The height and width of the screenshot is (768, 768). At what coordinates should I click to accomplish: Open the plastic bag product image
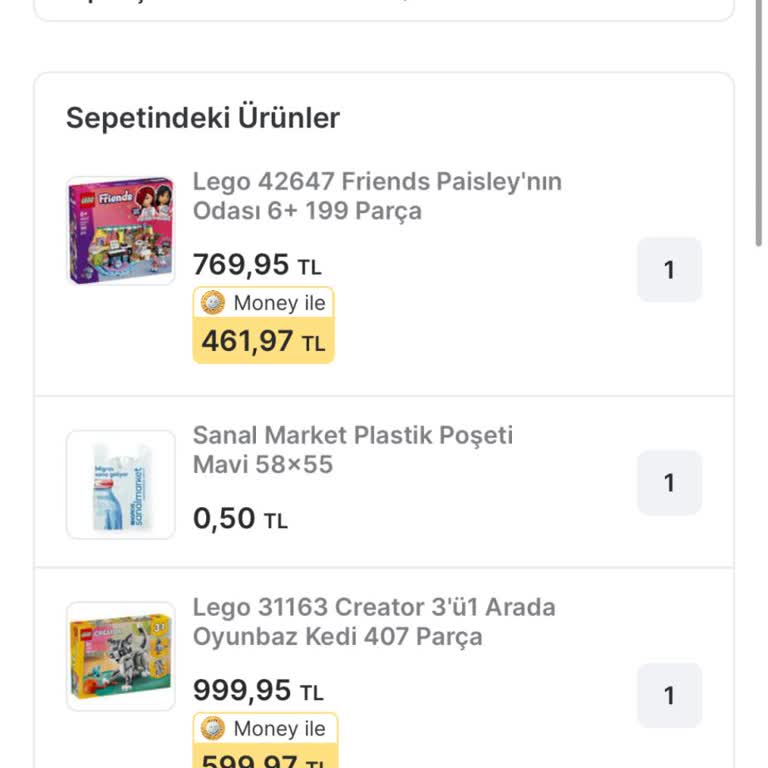pos(120,485)
